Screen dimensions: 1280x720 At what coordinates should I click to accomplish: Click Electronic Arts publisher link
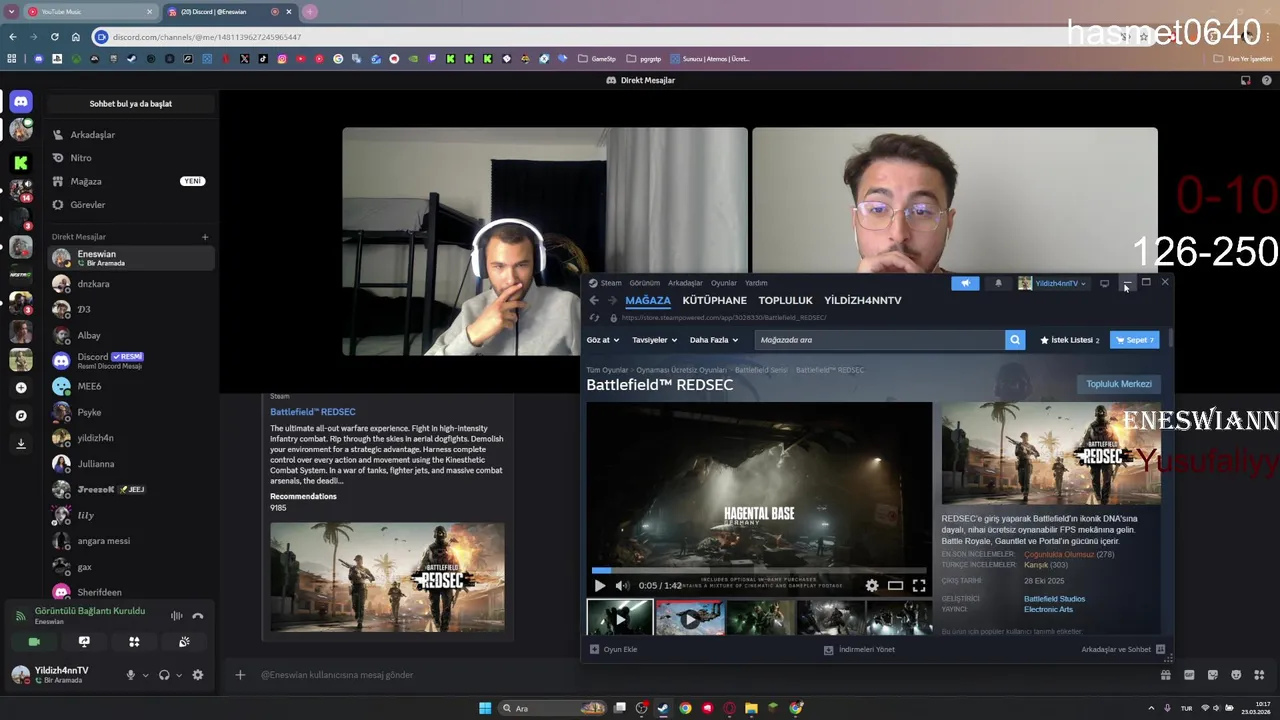[x=1048, y=609]
